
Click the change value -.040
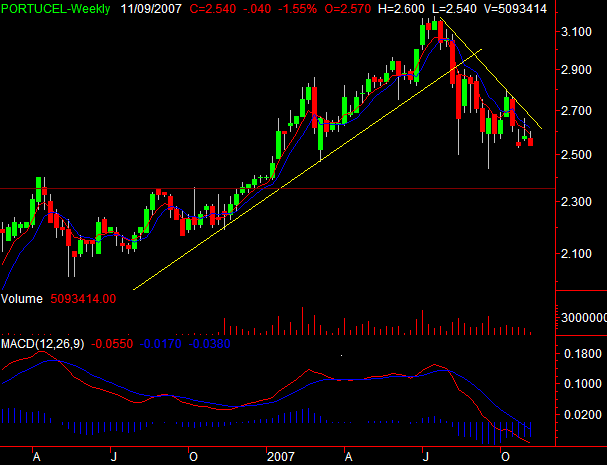pos(258,9)
